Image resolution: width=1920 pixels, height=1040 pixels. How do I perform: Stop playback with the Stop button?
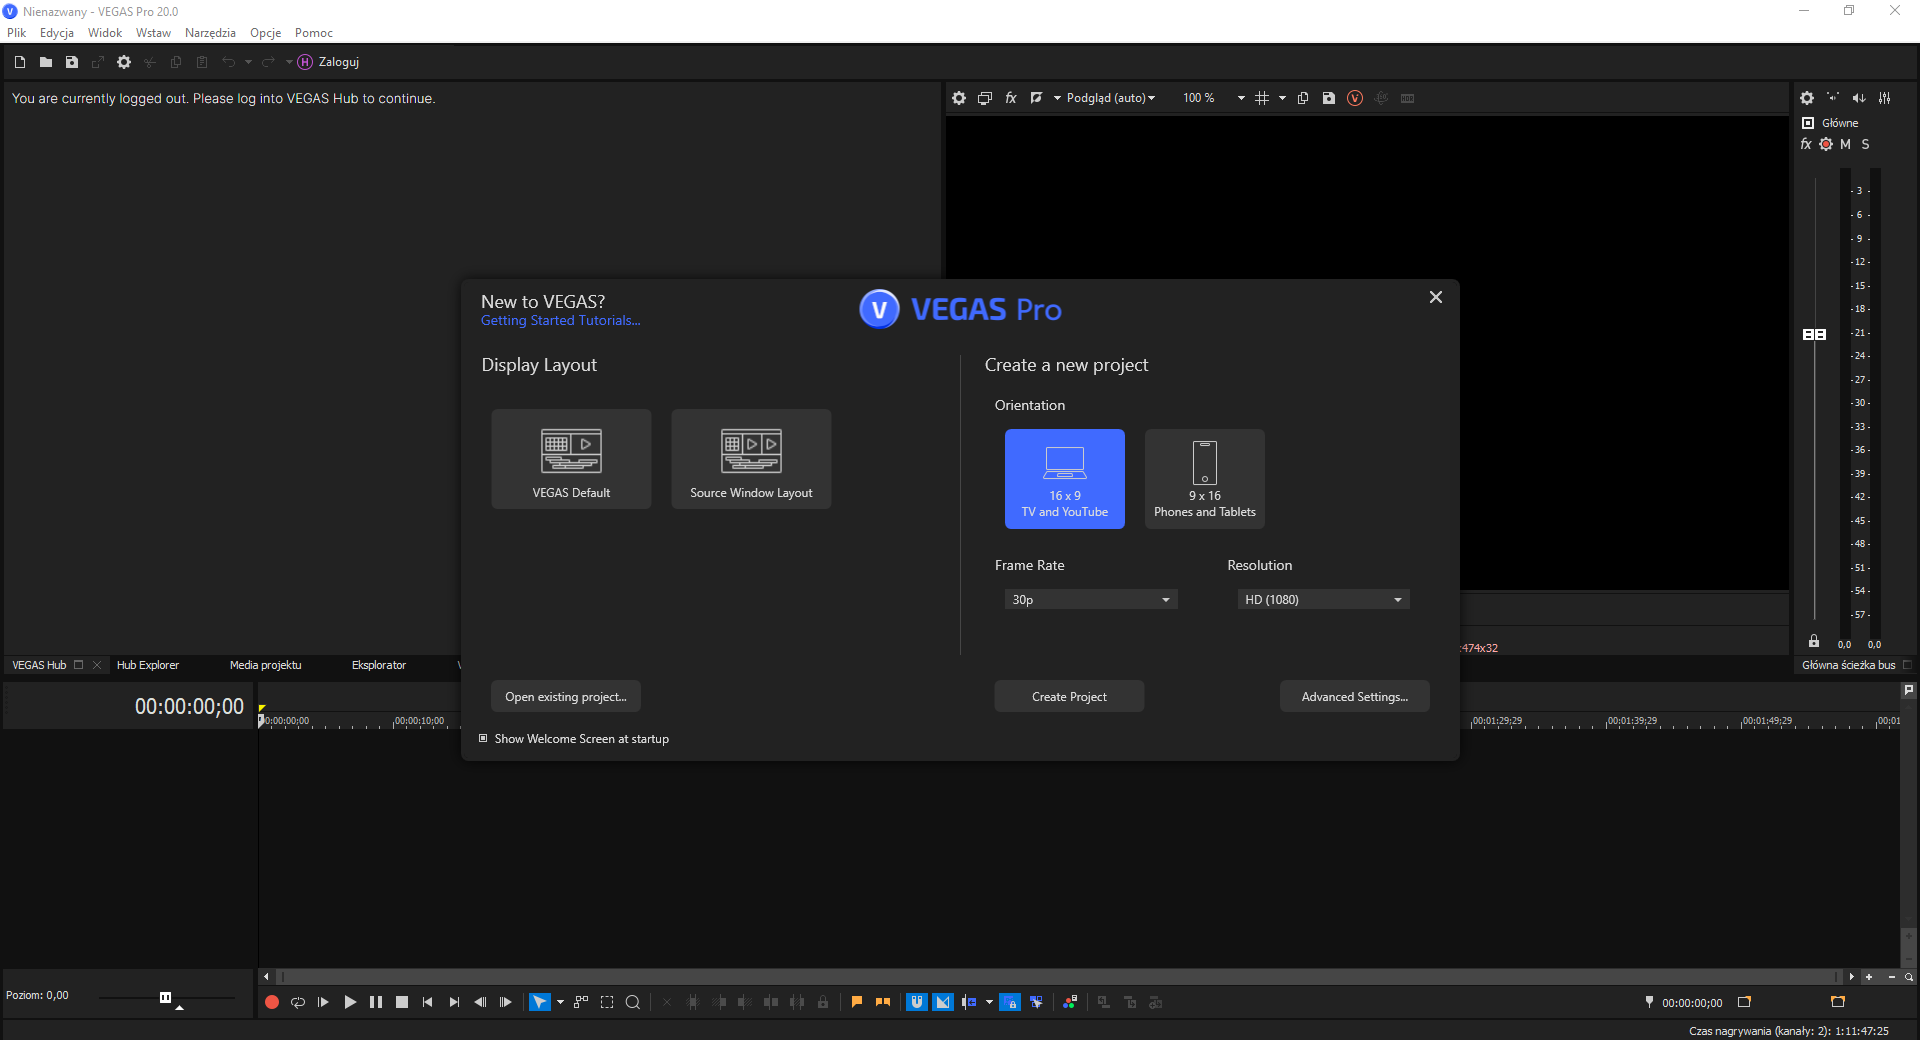pos(402,1002)
